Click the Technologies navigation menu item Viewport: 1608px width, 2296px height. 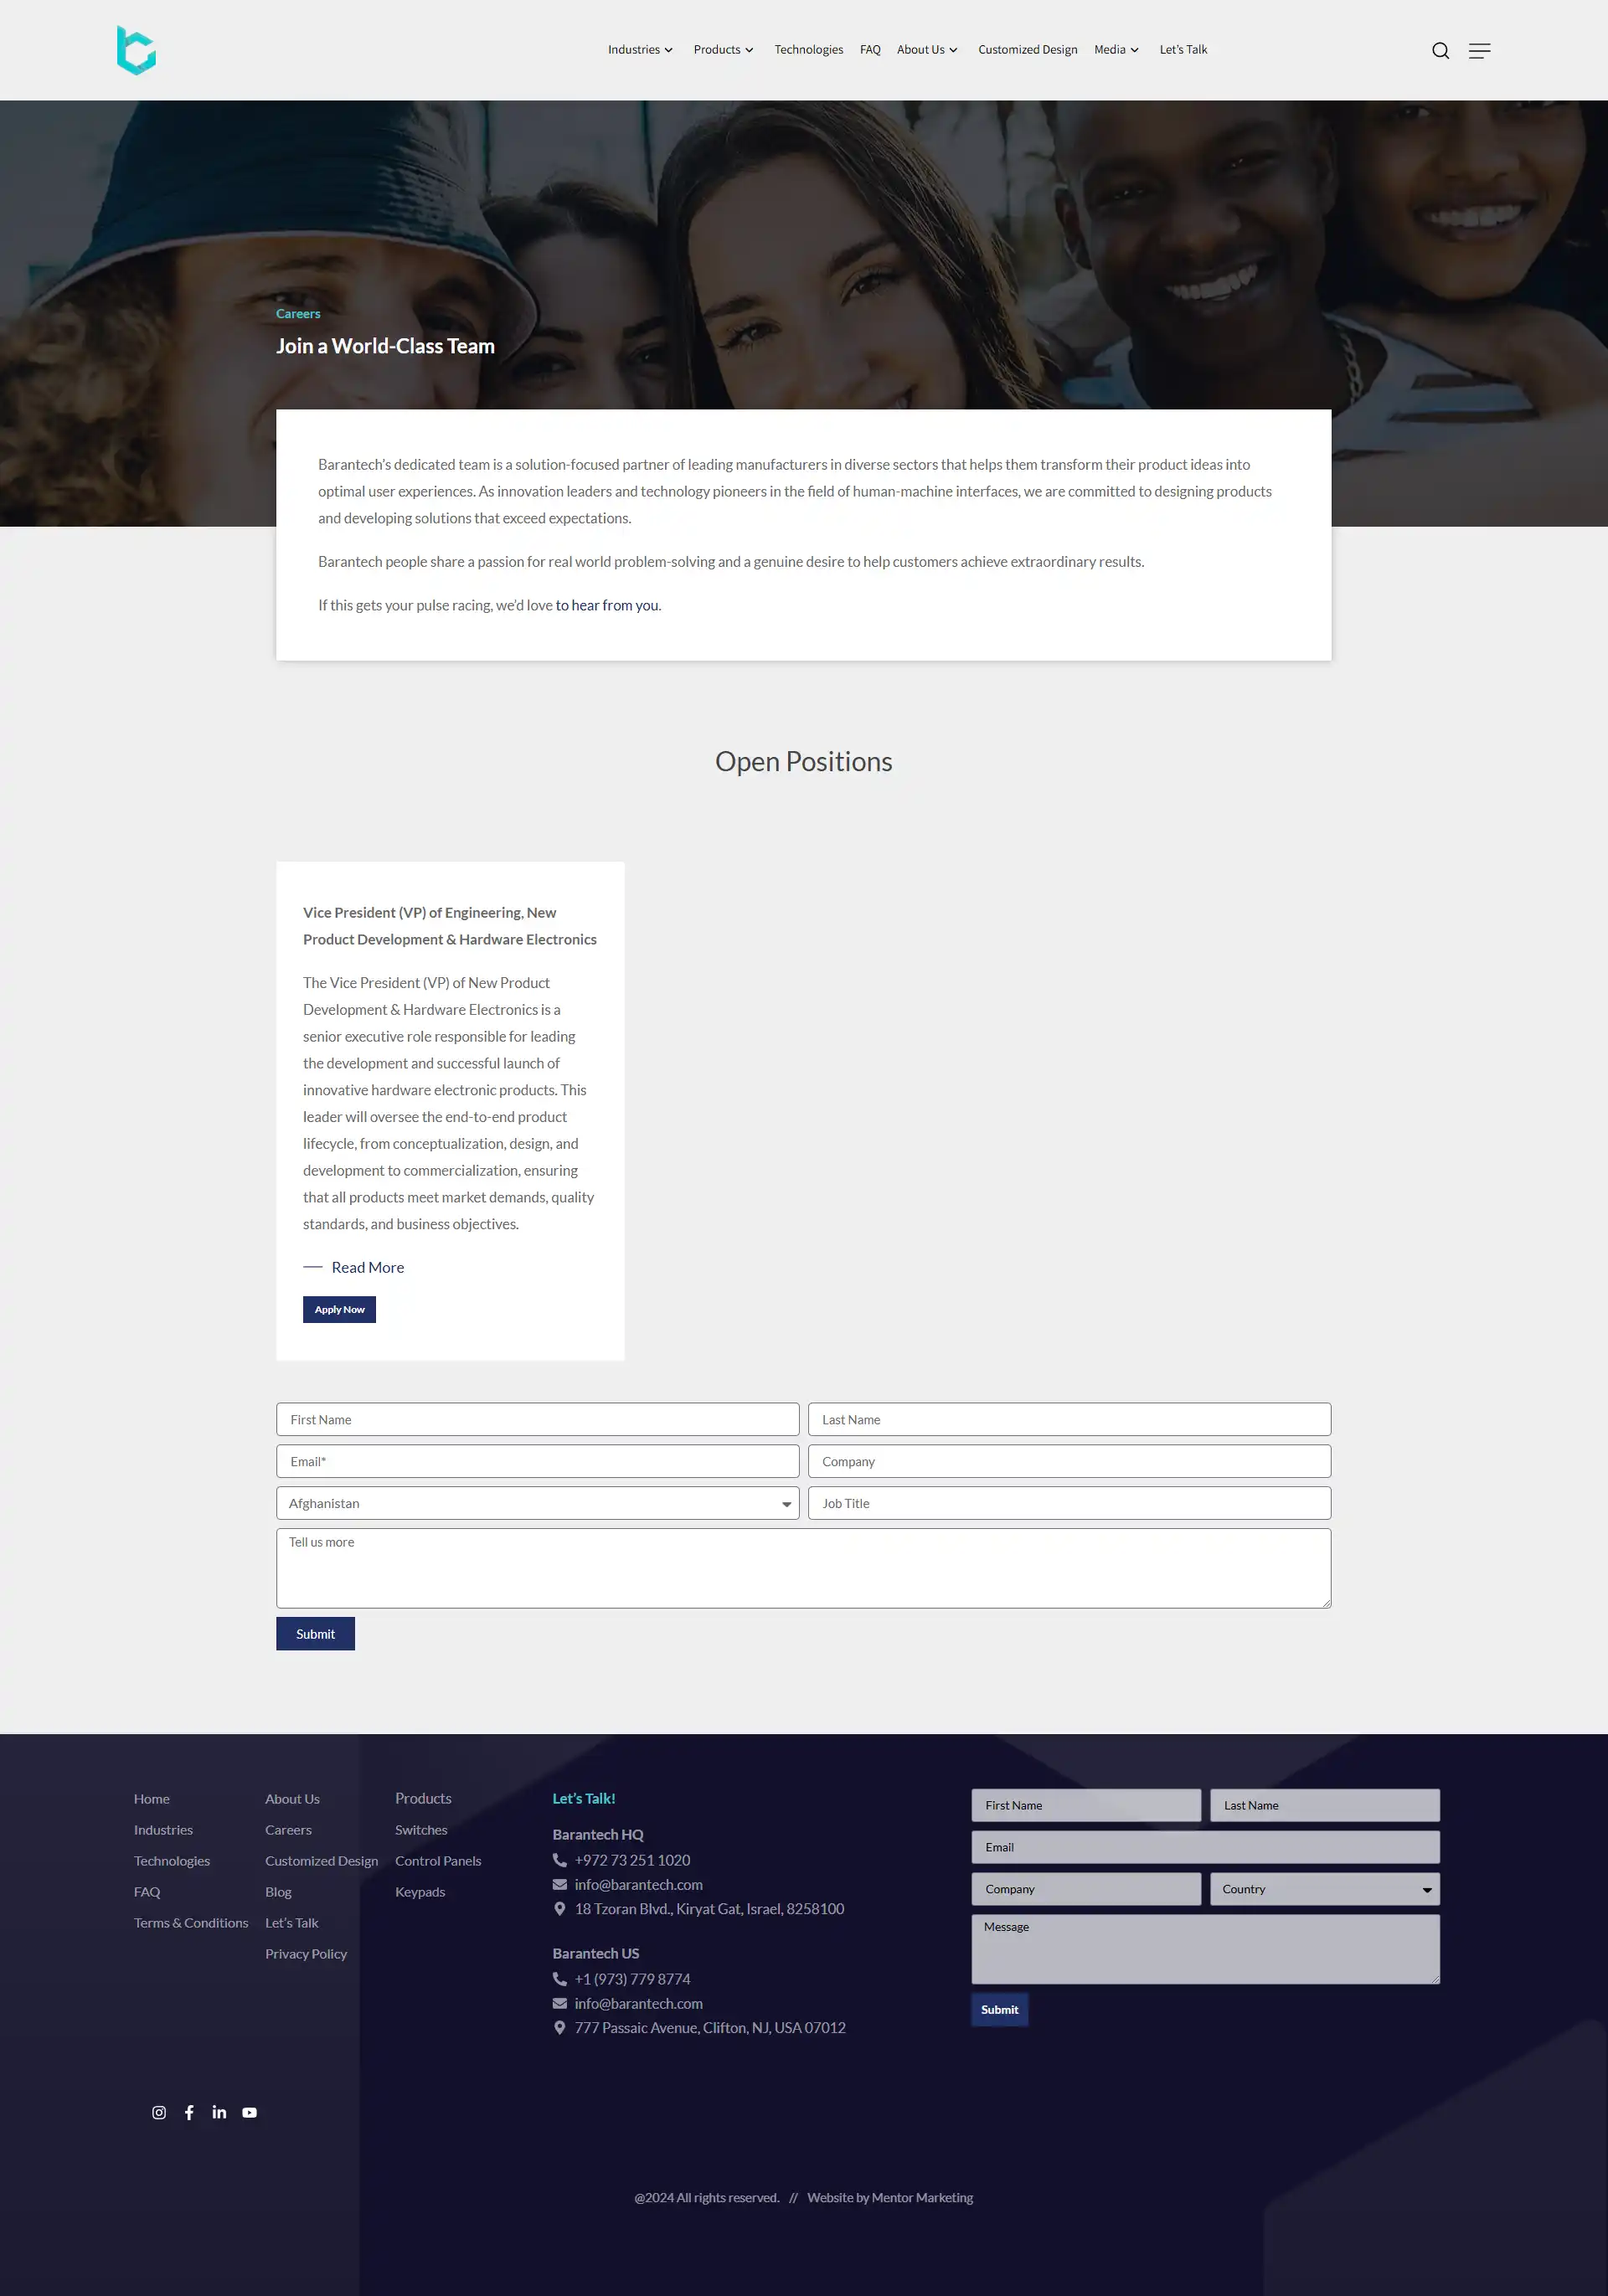pos(808,49)
